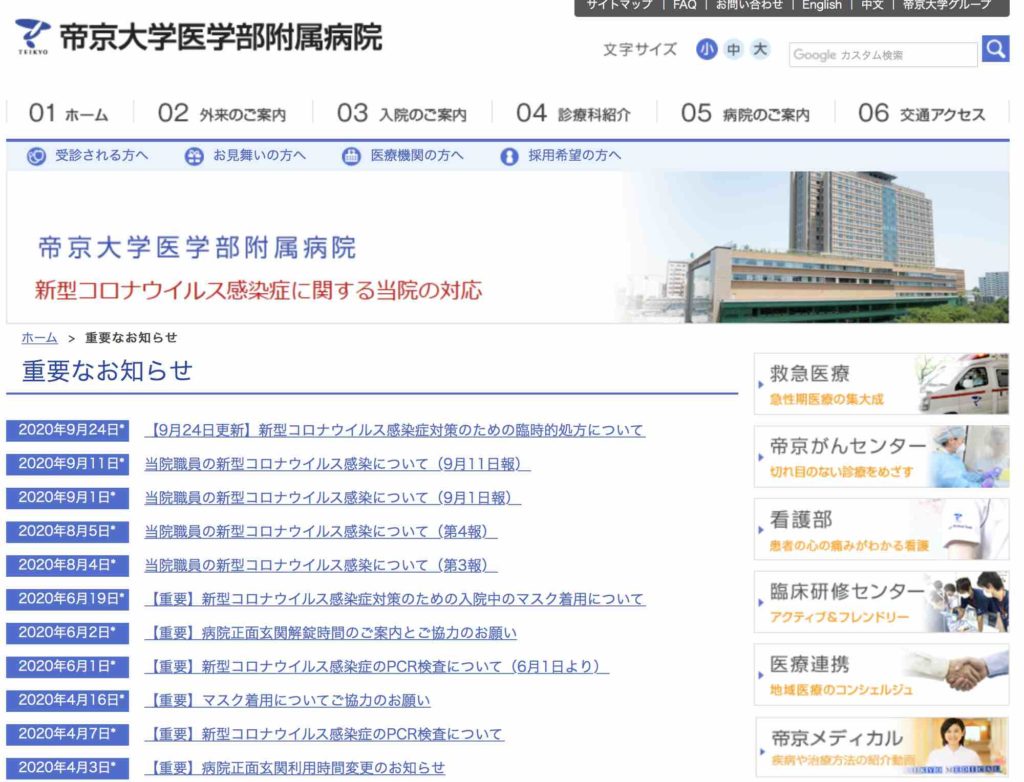Click the 重要なお知らせ page heading
Screen dimensions: 1024x782
[108, 370]
